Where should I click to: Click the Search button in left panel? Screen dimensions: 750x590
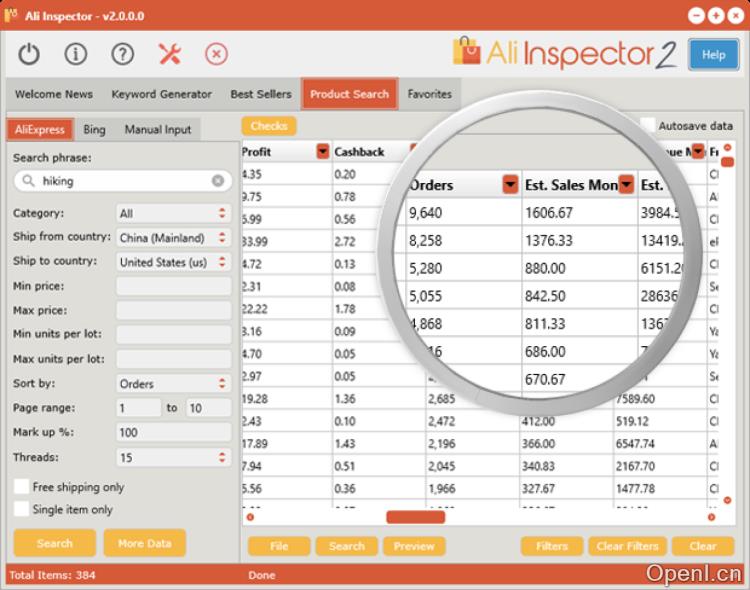[55, 543]
